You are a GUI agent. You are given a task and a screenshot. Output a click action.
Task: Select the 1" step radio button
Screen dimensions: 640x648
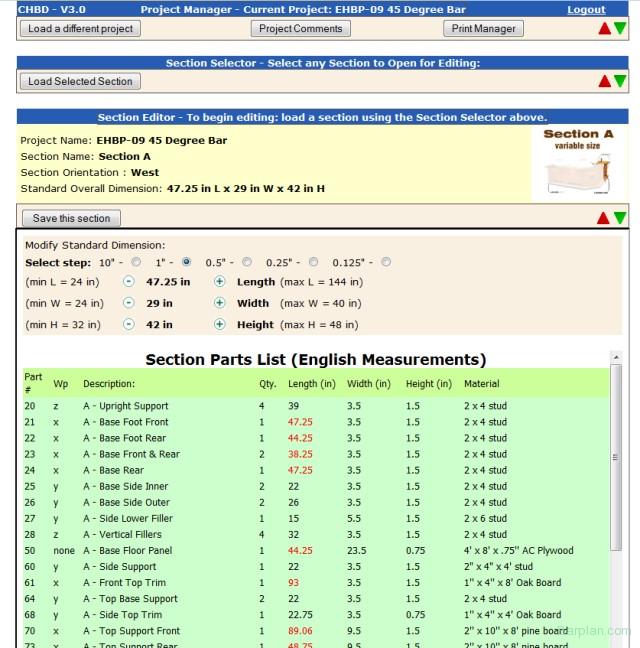186,262
